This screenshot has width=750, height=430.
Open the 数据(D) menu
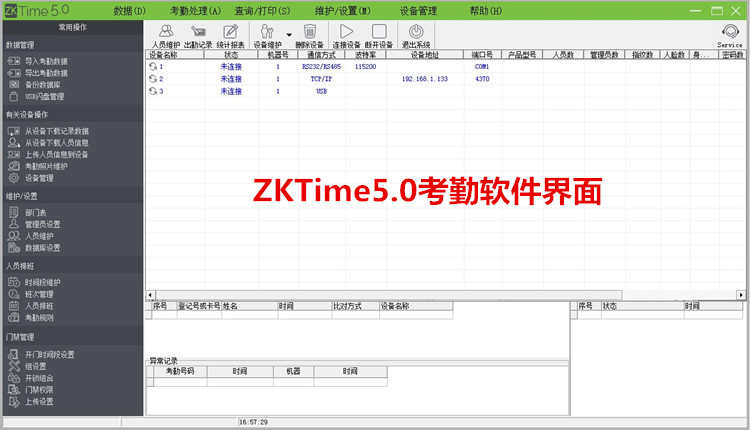[130, 11]
